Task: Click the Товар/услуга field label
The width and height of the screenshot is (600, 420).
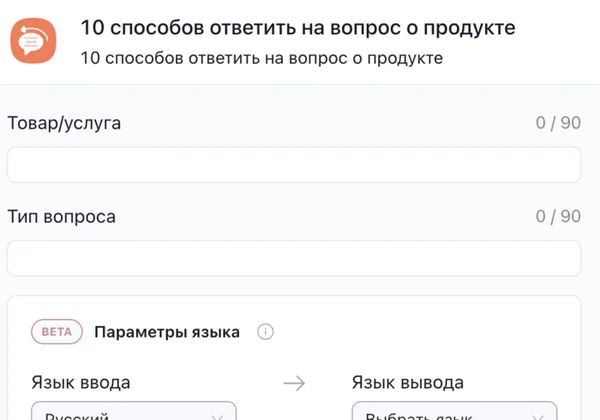Action: click(x=64, y=123)
